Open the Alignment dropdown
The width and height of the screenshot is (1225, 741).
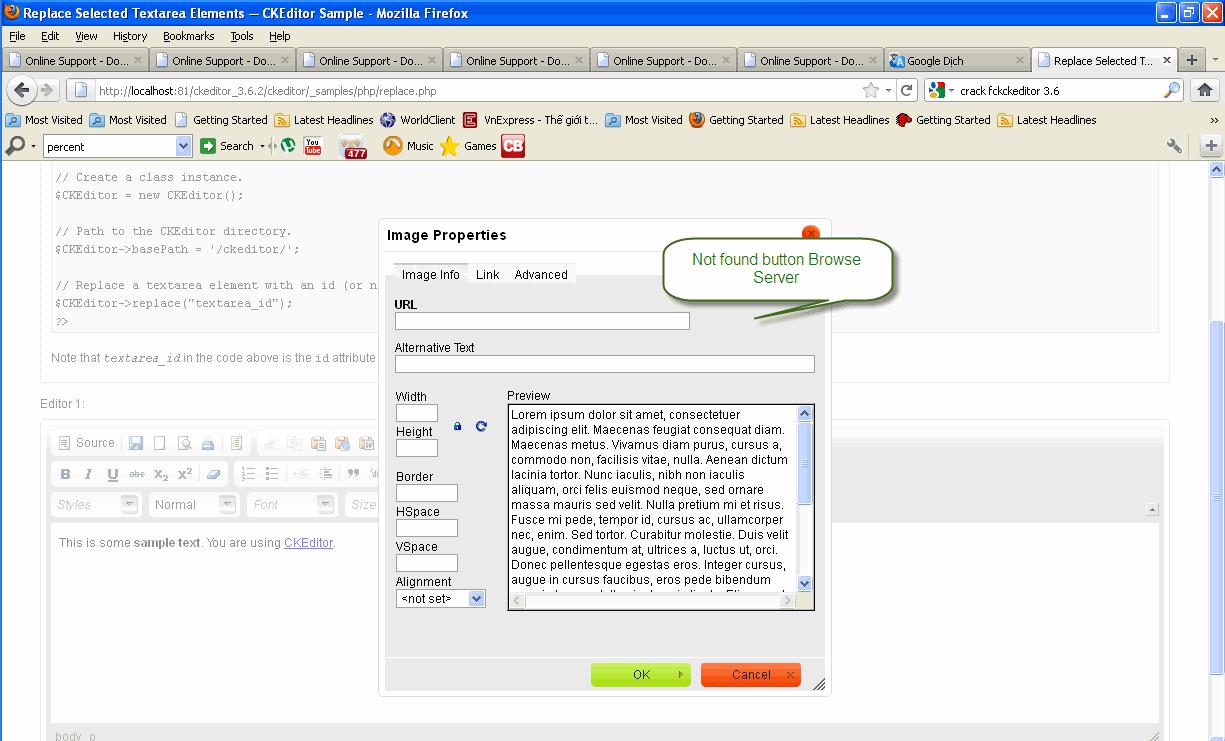[441, 599]
